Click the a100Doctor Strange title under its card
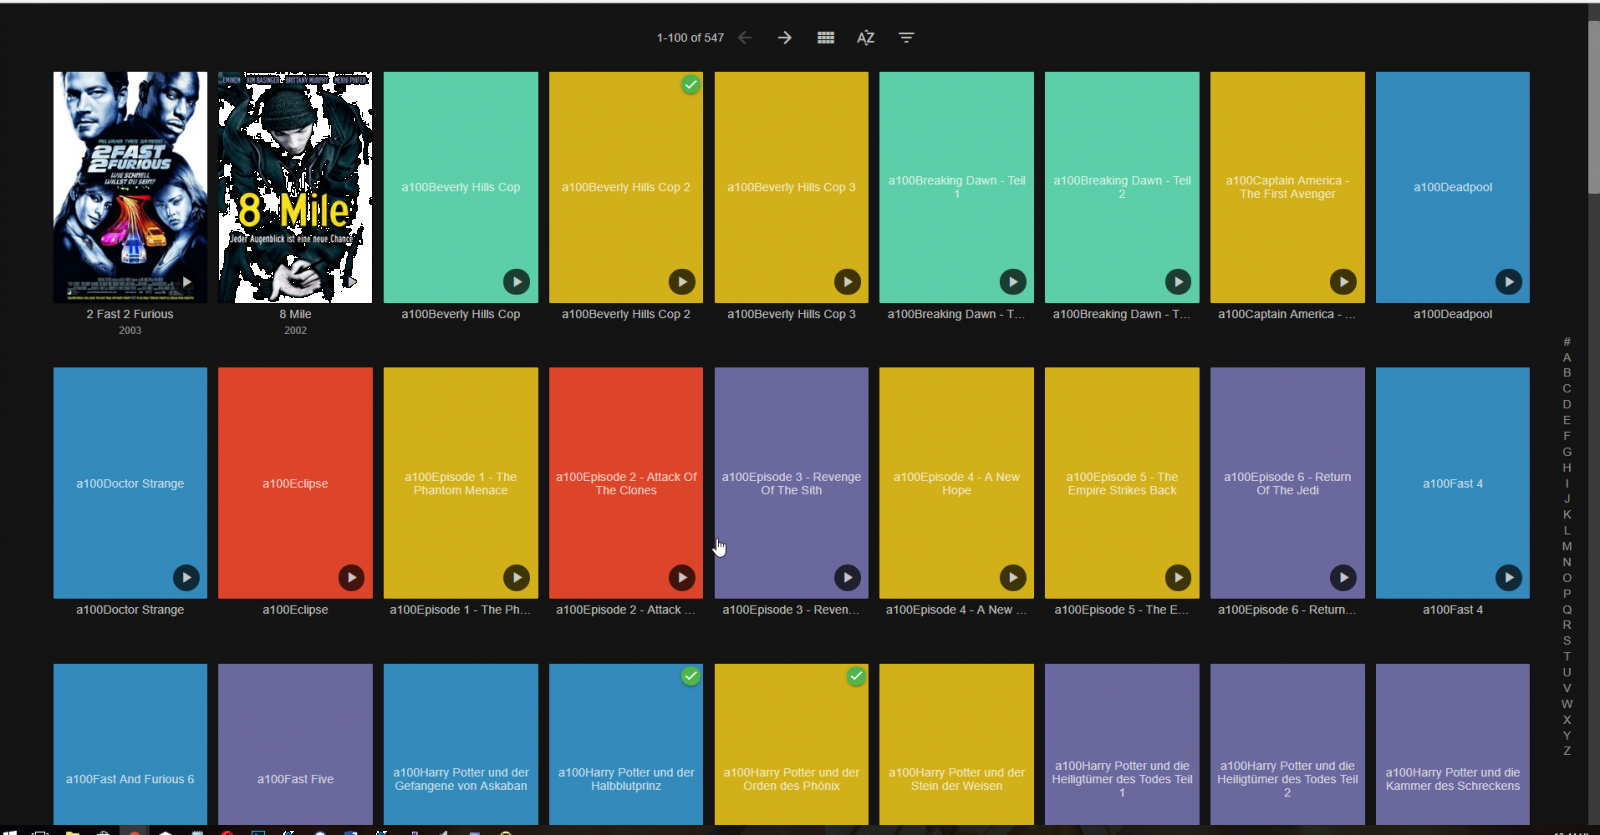1600x835 pixels. [x=130, y=610]
